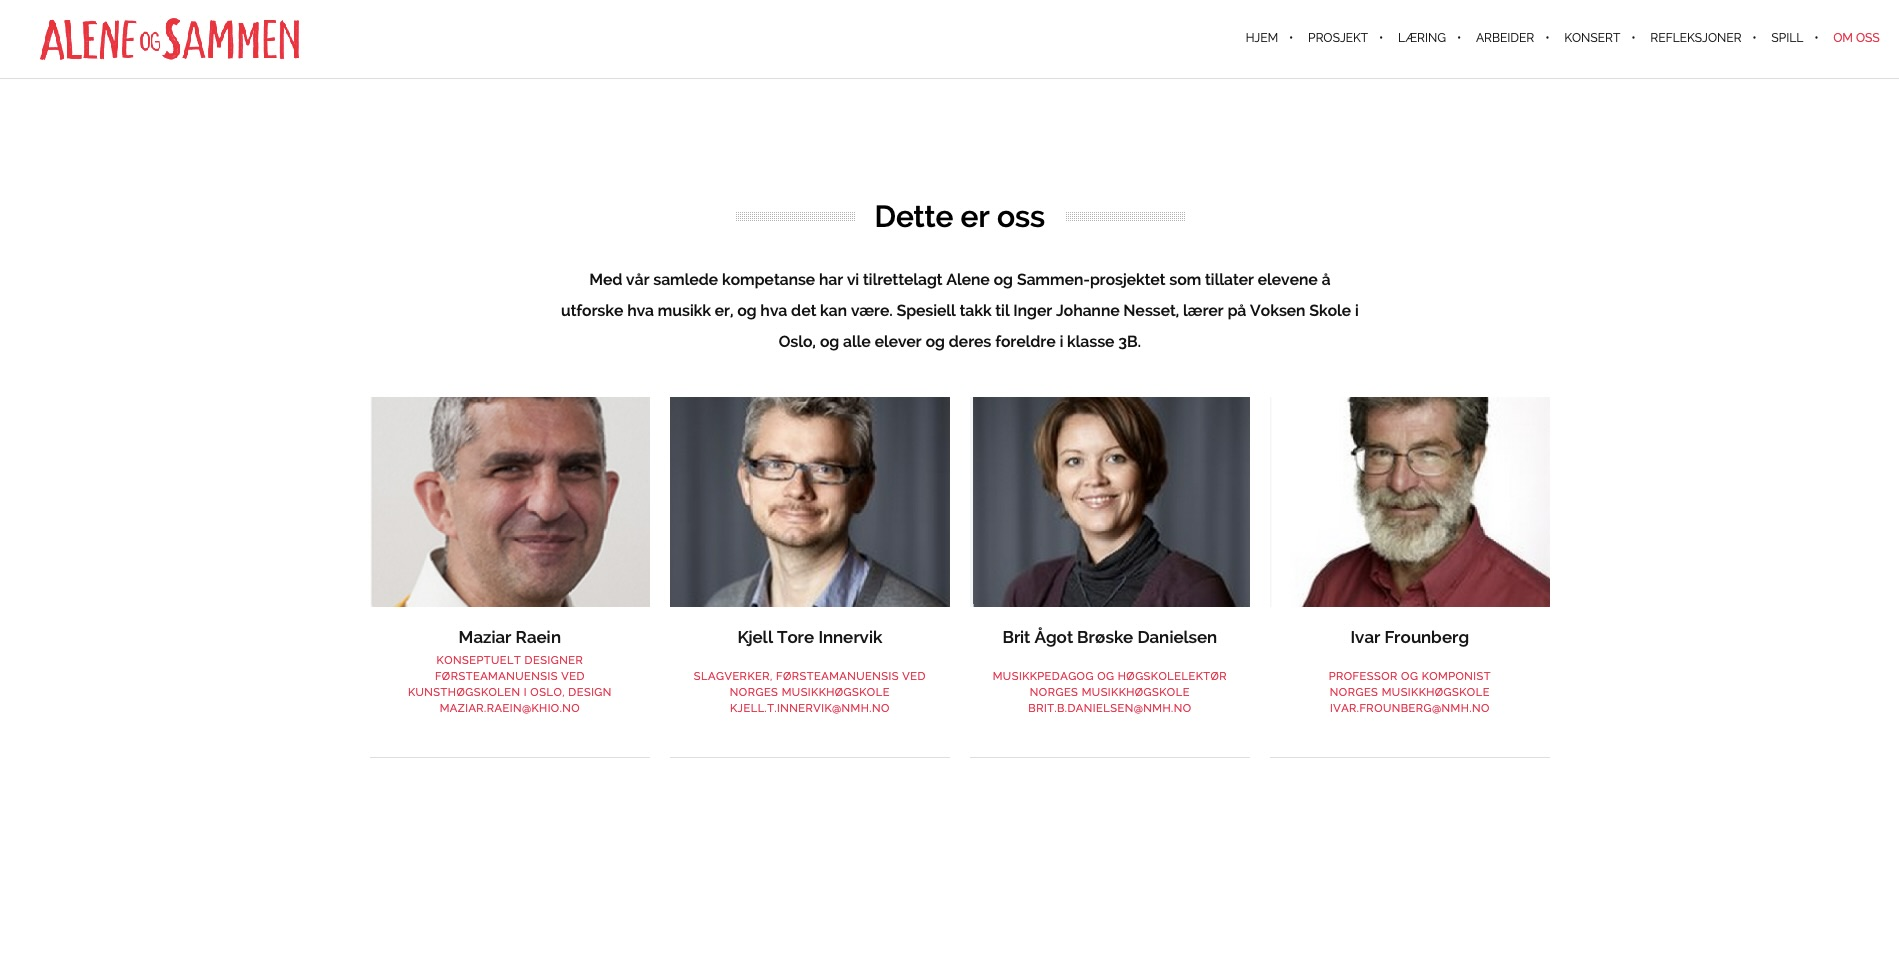Screen dimensions: 1899x978
Task: Select the OM OSS menu item
Action: click(1855, 38)
